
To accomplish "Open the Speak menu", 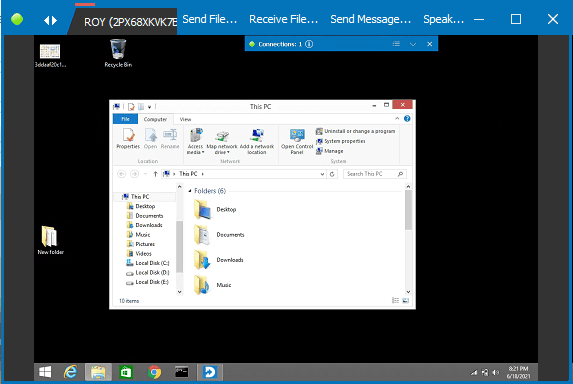I will pyautogui.click(x=443, y=19).
